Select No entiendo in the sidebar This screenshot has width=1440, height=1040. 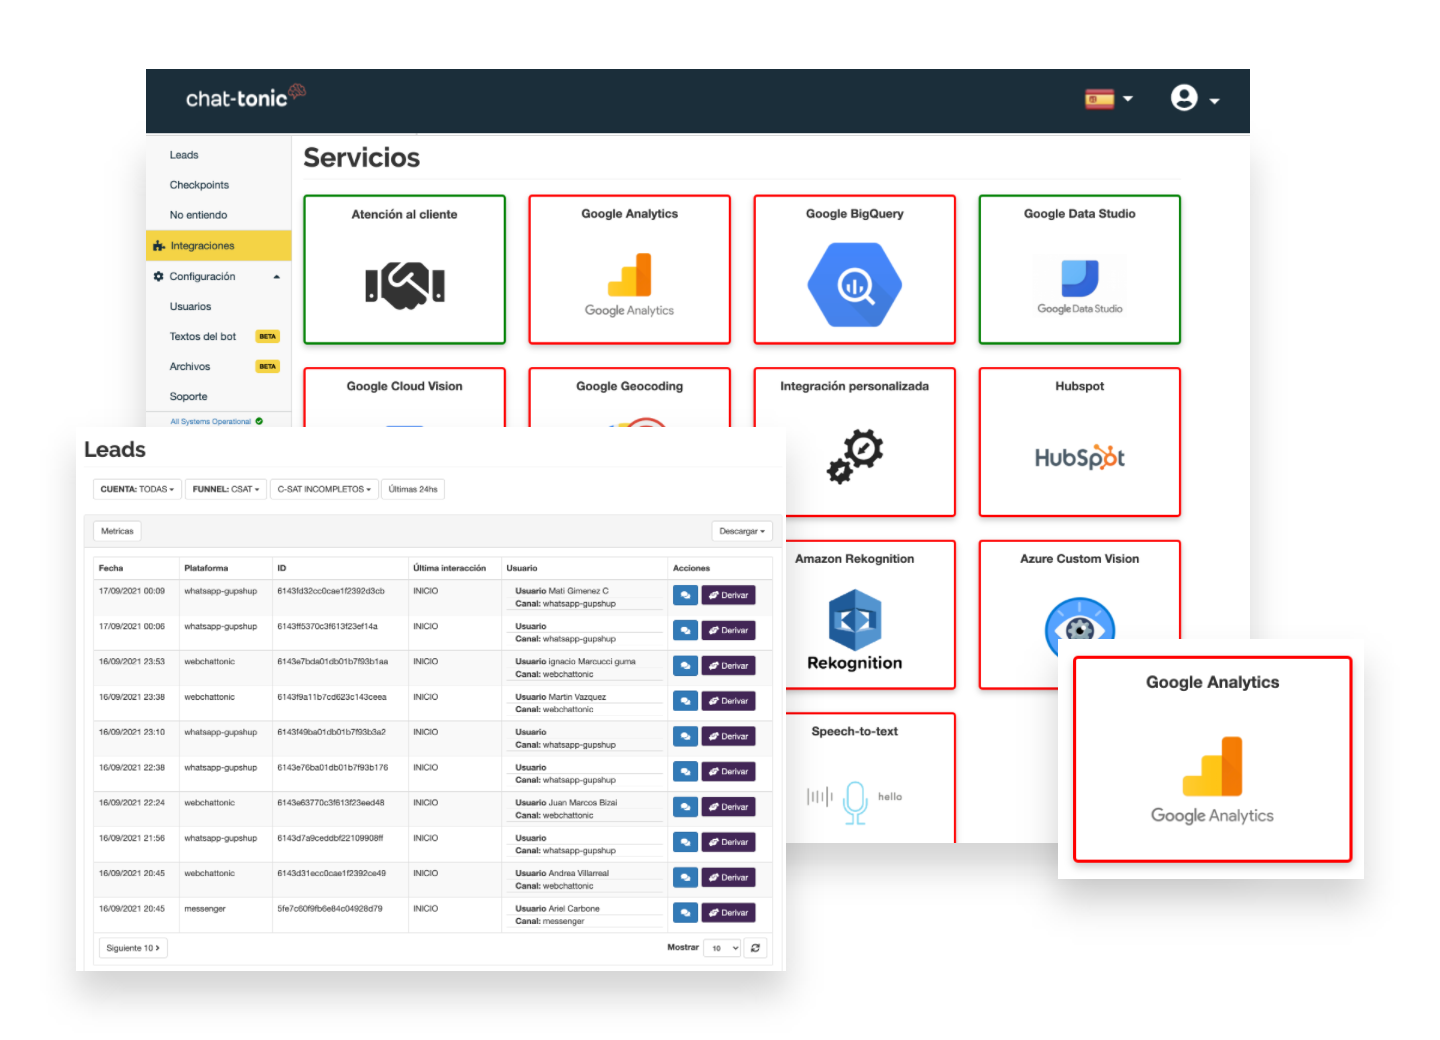pyautogui.click(x=198, y=215)
